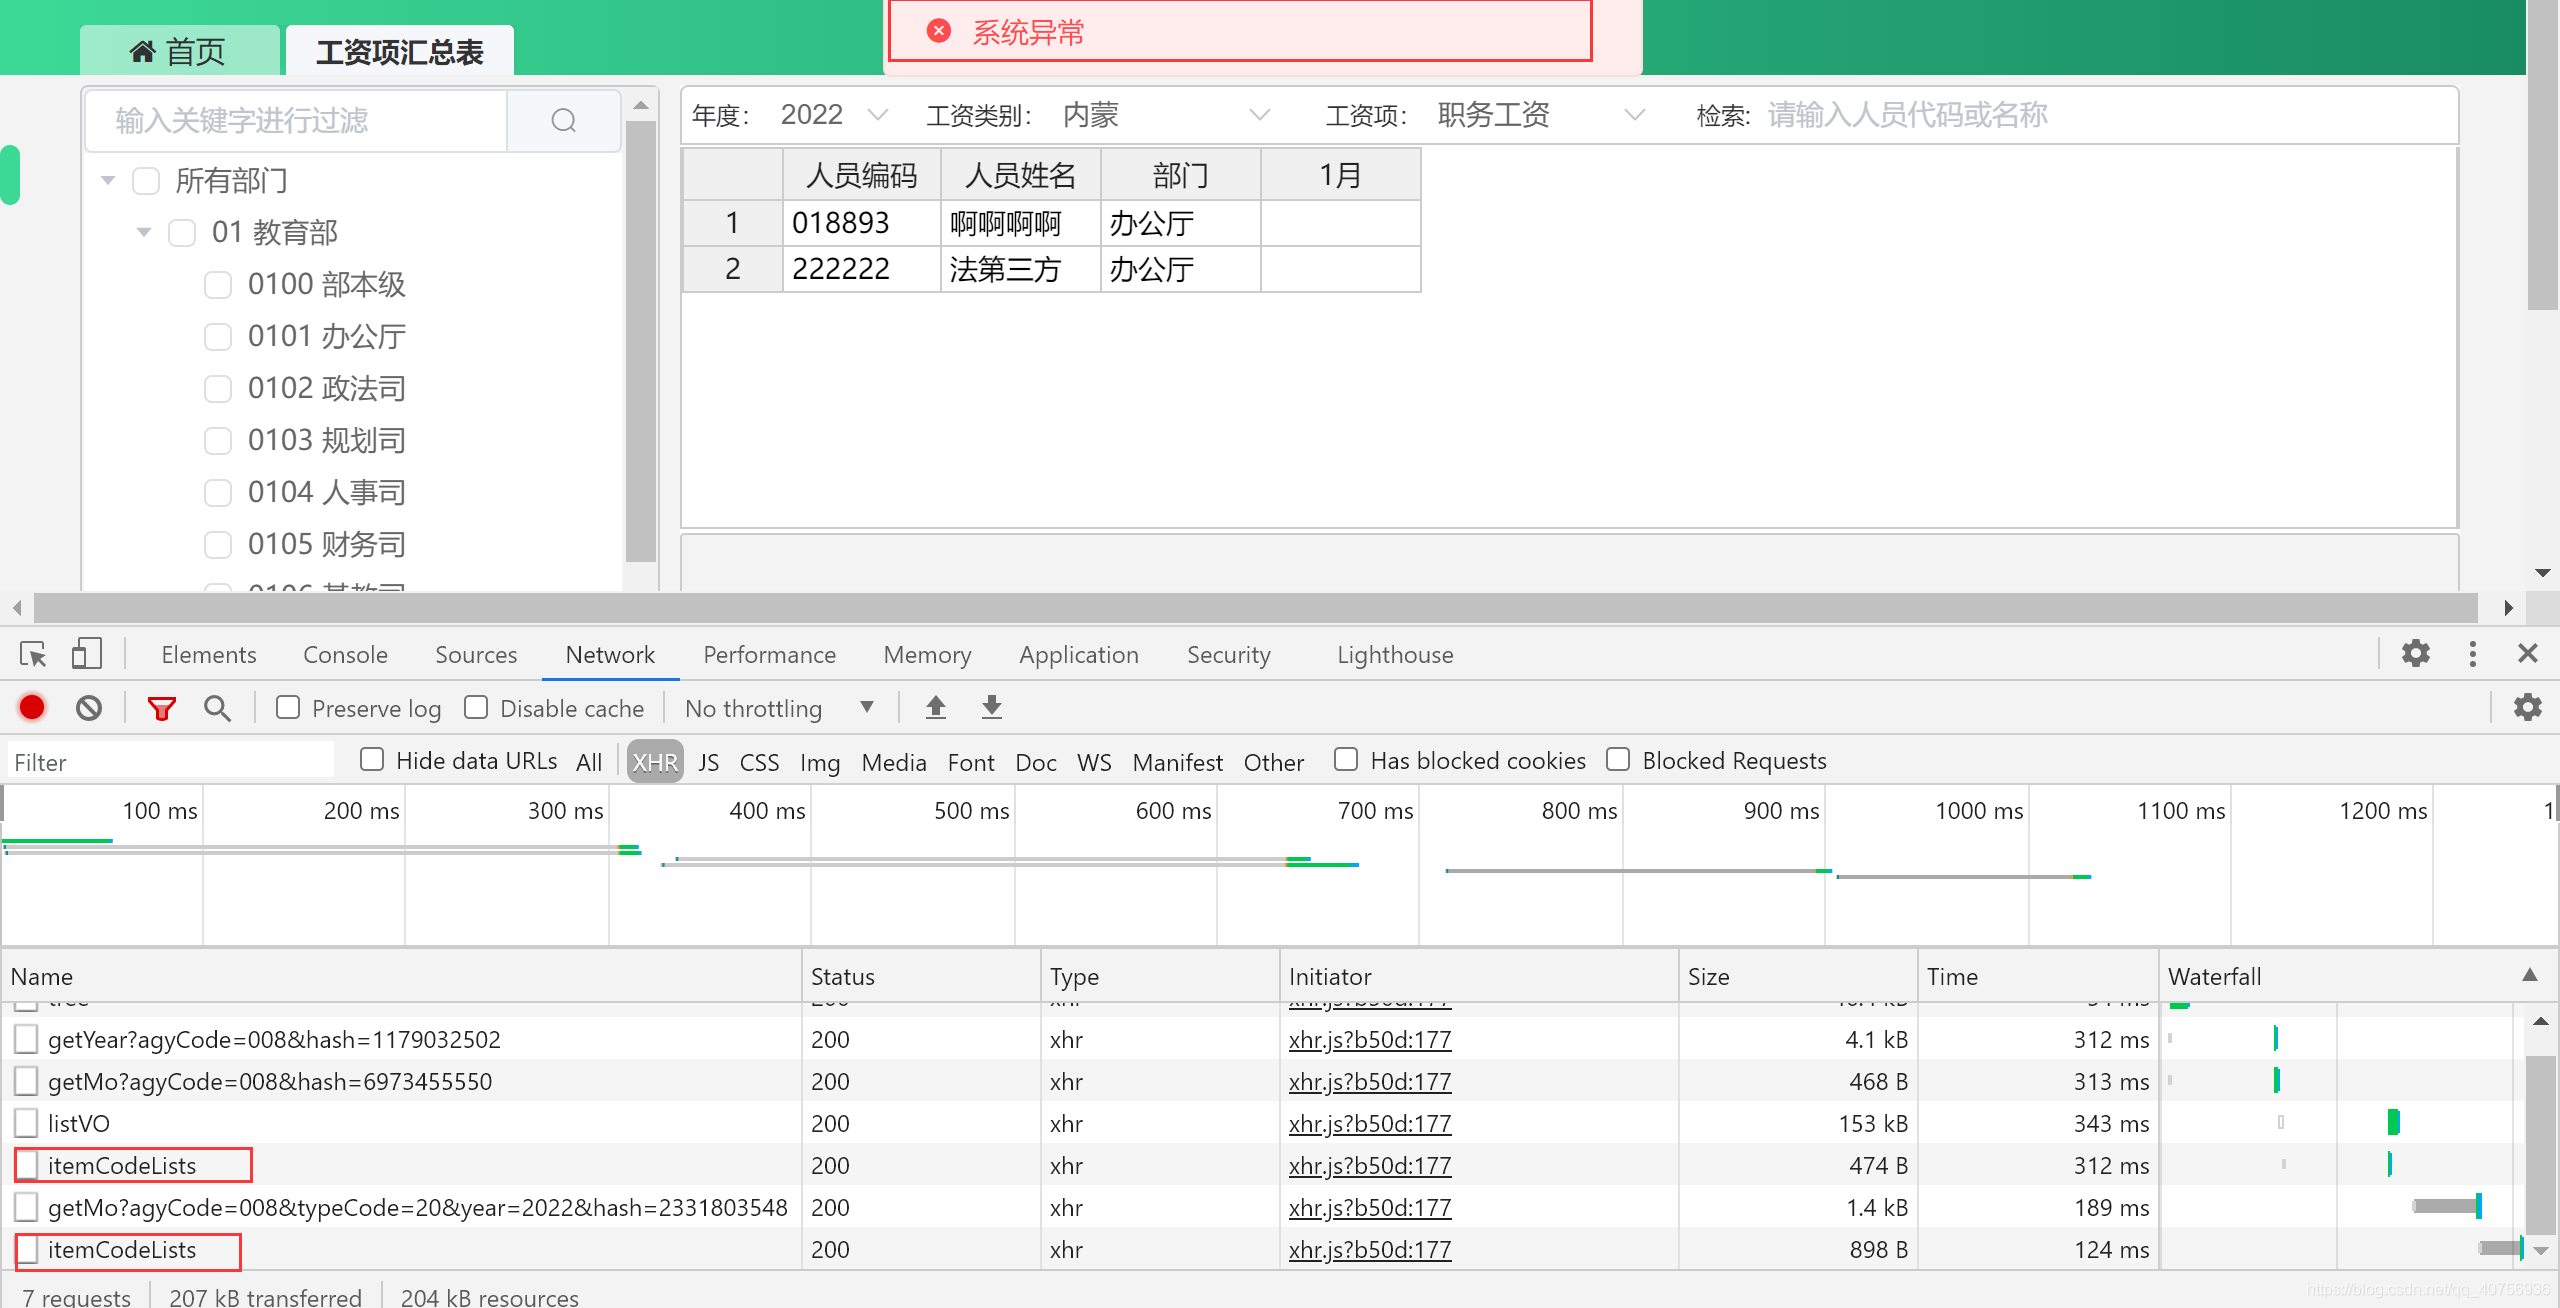This screenshot has width=2560, height=1308.
Task: Click the network search magnifier icon
Action: (217, 707)
